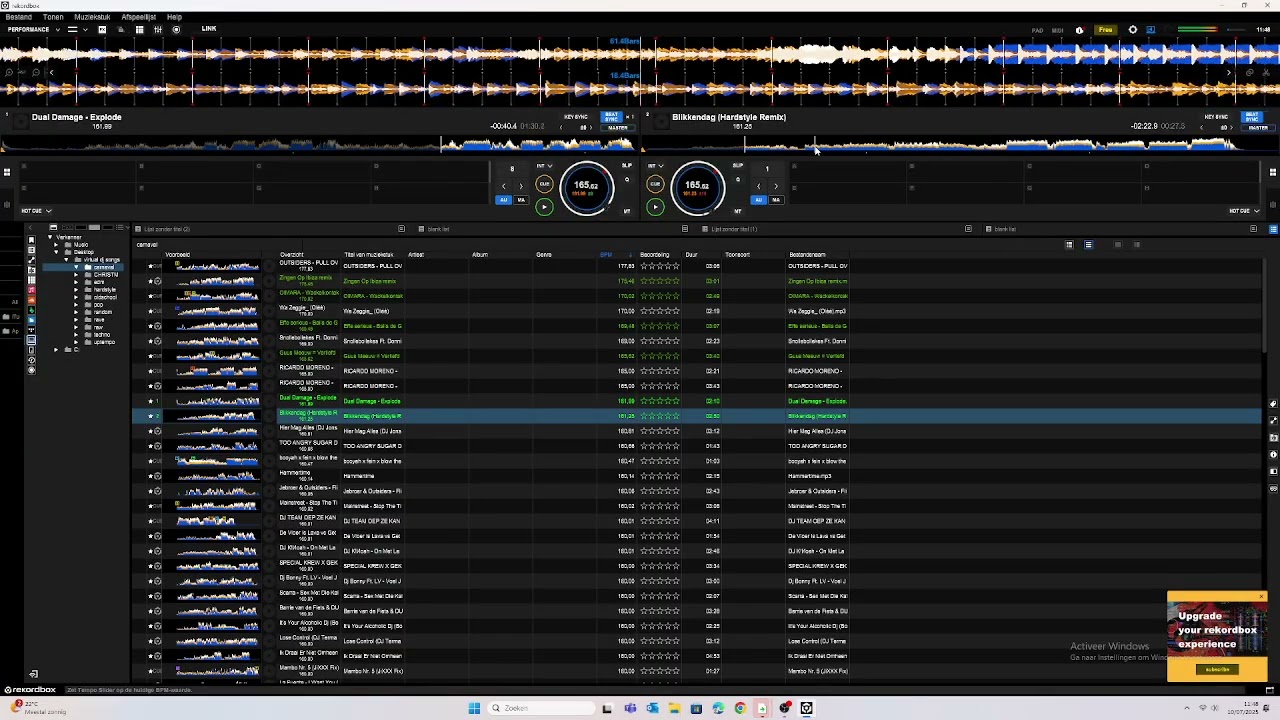Screen dimensions: 1280x720
Task: Seek in deck 1 overview waveform
Action: [x=320, y=146]
